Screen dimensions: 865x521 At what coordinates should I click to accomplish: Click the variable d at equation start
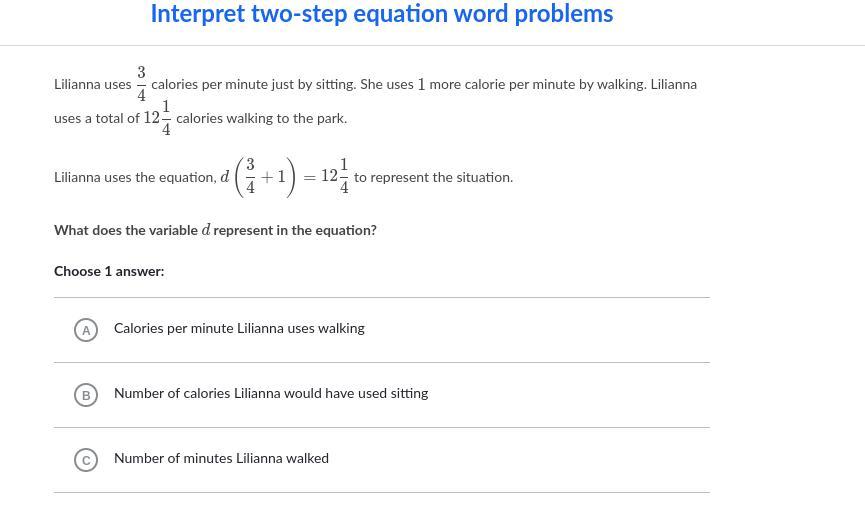pyautogui.click(x=225, y=177)
